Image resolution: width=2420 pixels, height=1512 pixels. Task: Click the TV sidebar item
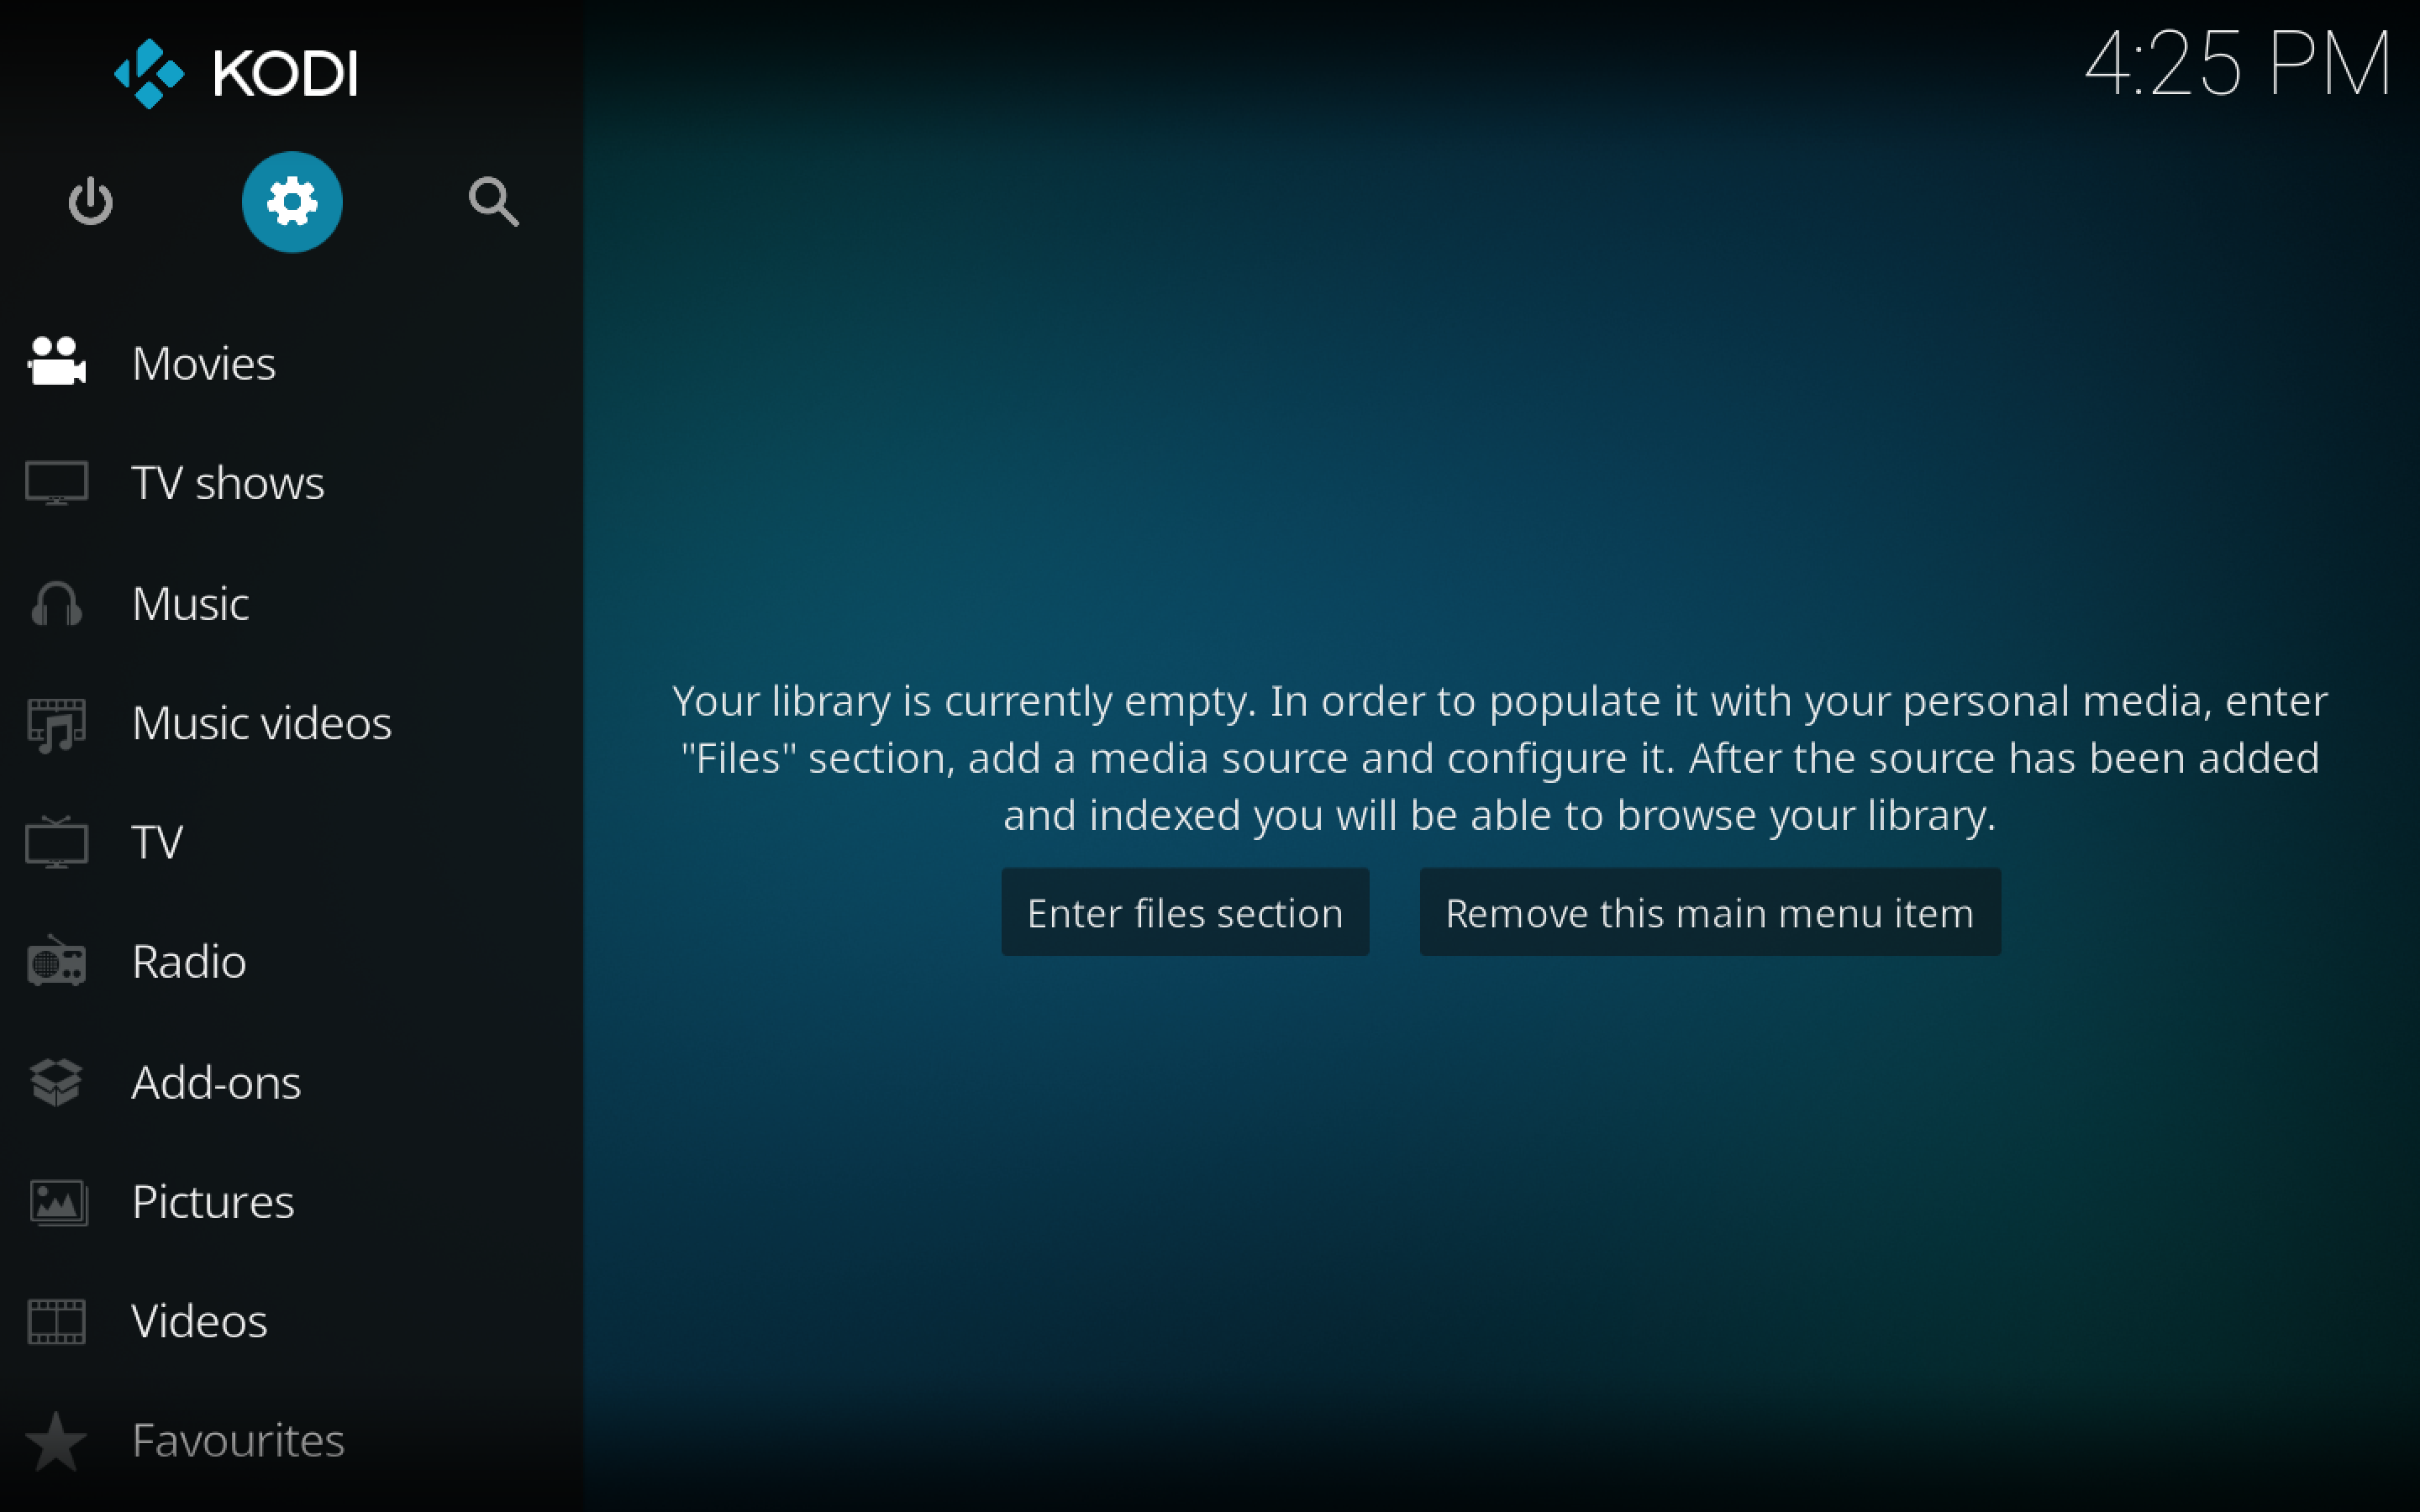point(155,840)
